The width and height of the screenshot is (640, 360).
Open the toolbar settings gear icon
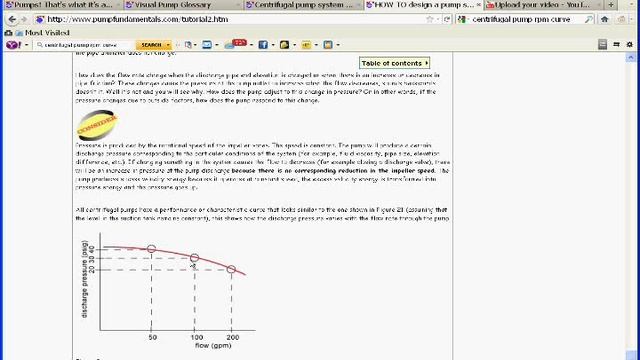coord(629,44)
